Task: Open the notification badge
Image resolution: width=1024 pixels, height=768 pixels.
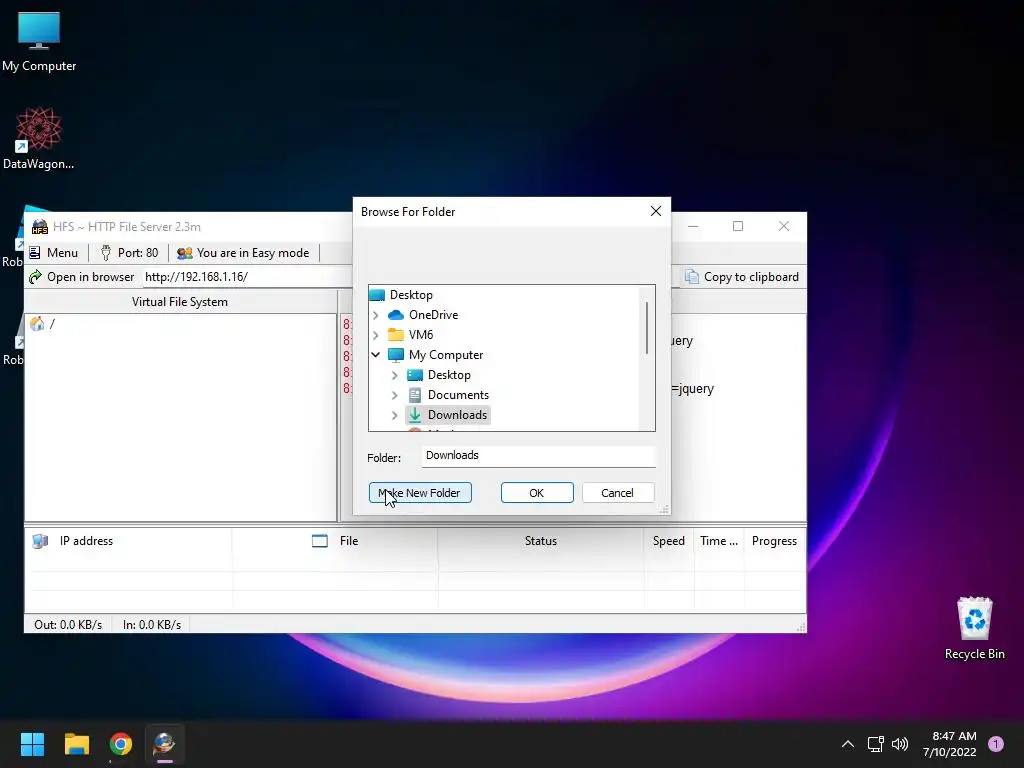Action: (996, 744)
